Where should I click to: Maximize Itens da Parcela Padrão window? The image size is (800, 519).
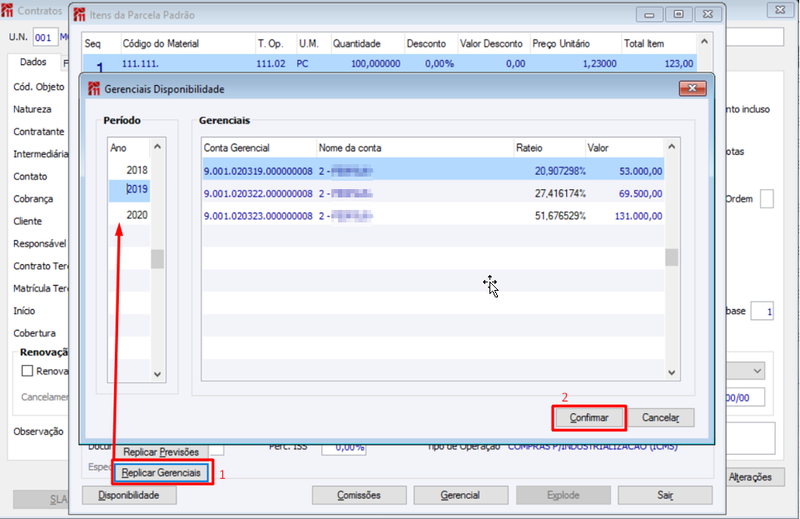679,14
